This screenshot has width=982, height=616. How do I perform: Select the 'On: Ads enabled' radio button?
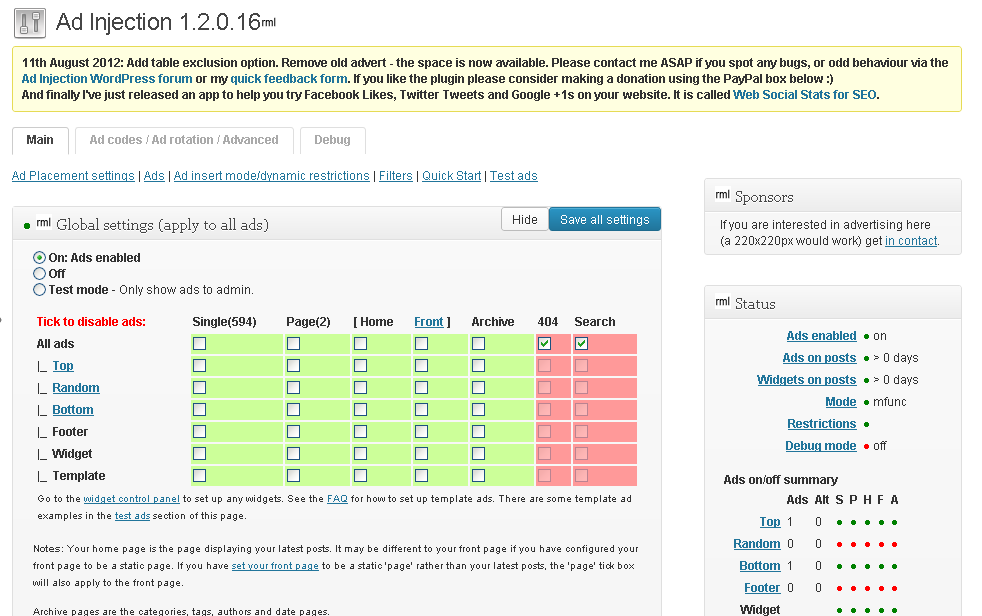pyautogui.click(x=40, y=257)
